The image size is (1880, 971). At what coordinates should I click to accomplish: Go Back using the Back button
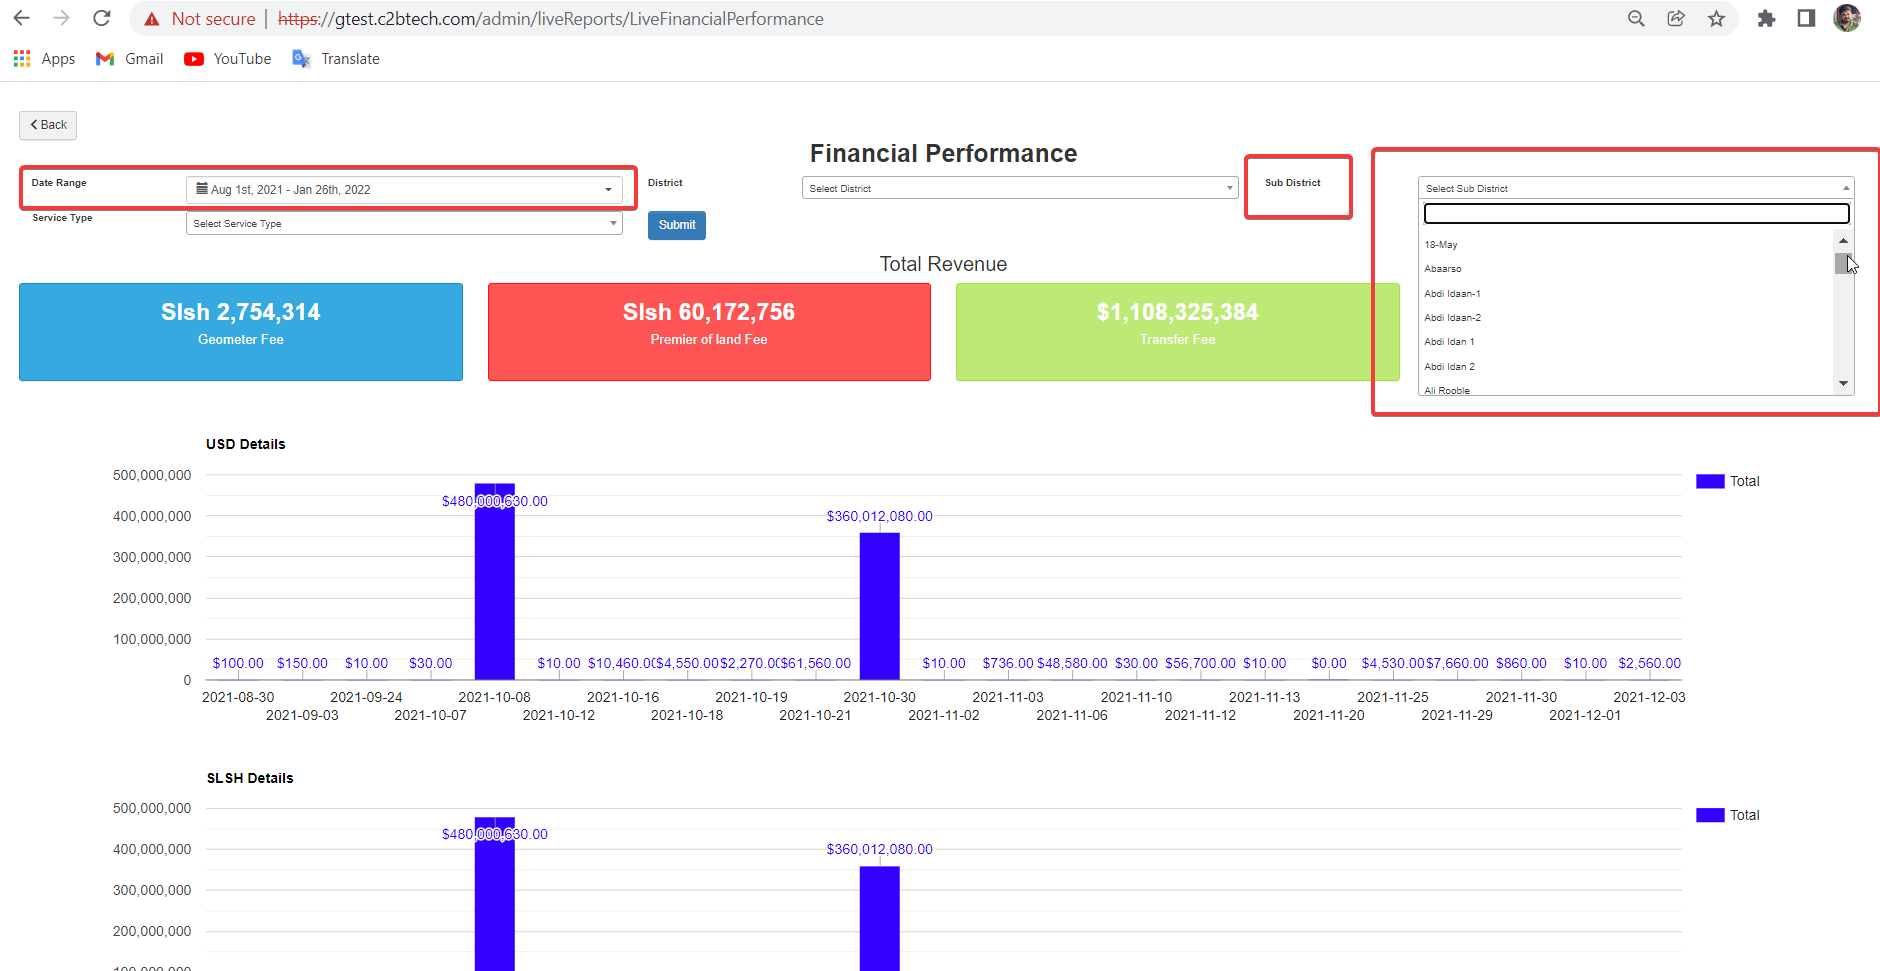[x=48, y=125]
